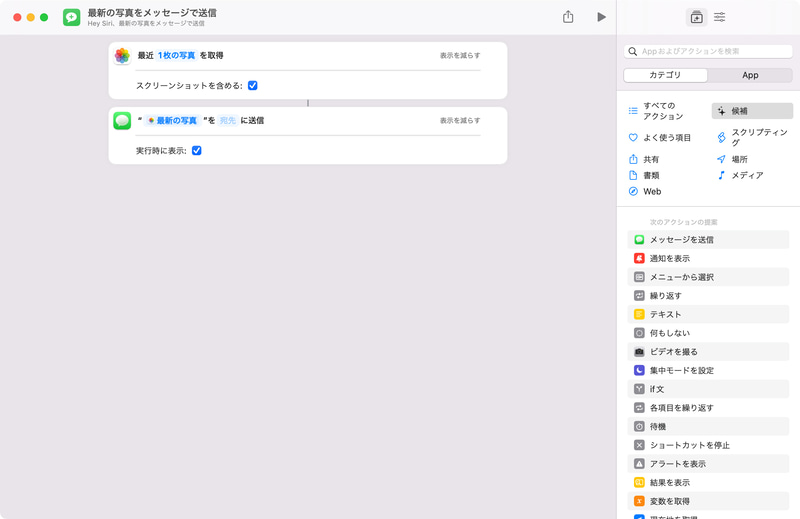Toggle the スクリーンショットを含める checkbox
Screen dimensions: 800x519
(253, 86)
